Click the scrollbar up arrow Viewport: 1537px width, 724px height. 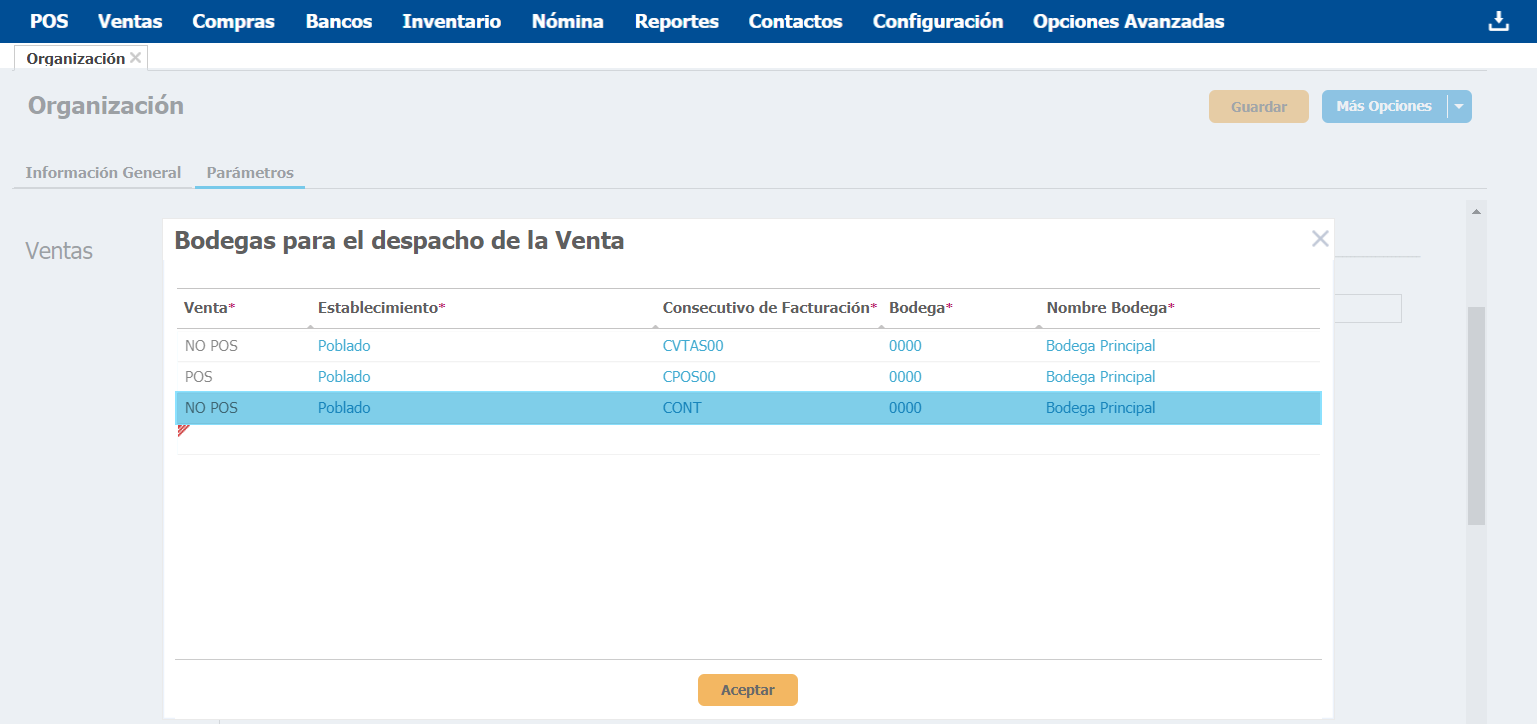(x=1476, y=211)
